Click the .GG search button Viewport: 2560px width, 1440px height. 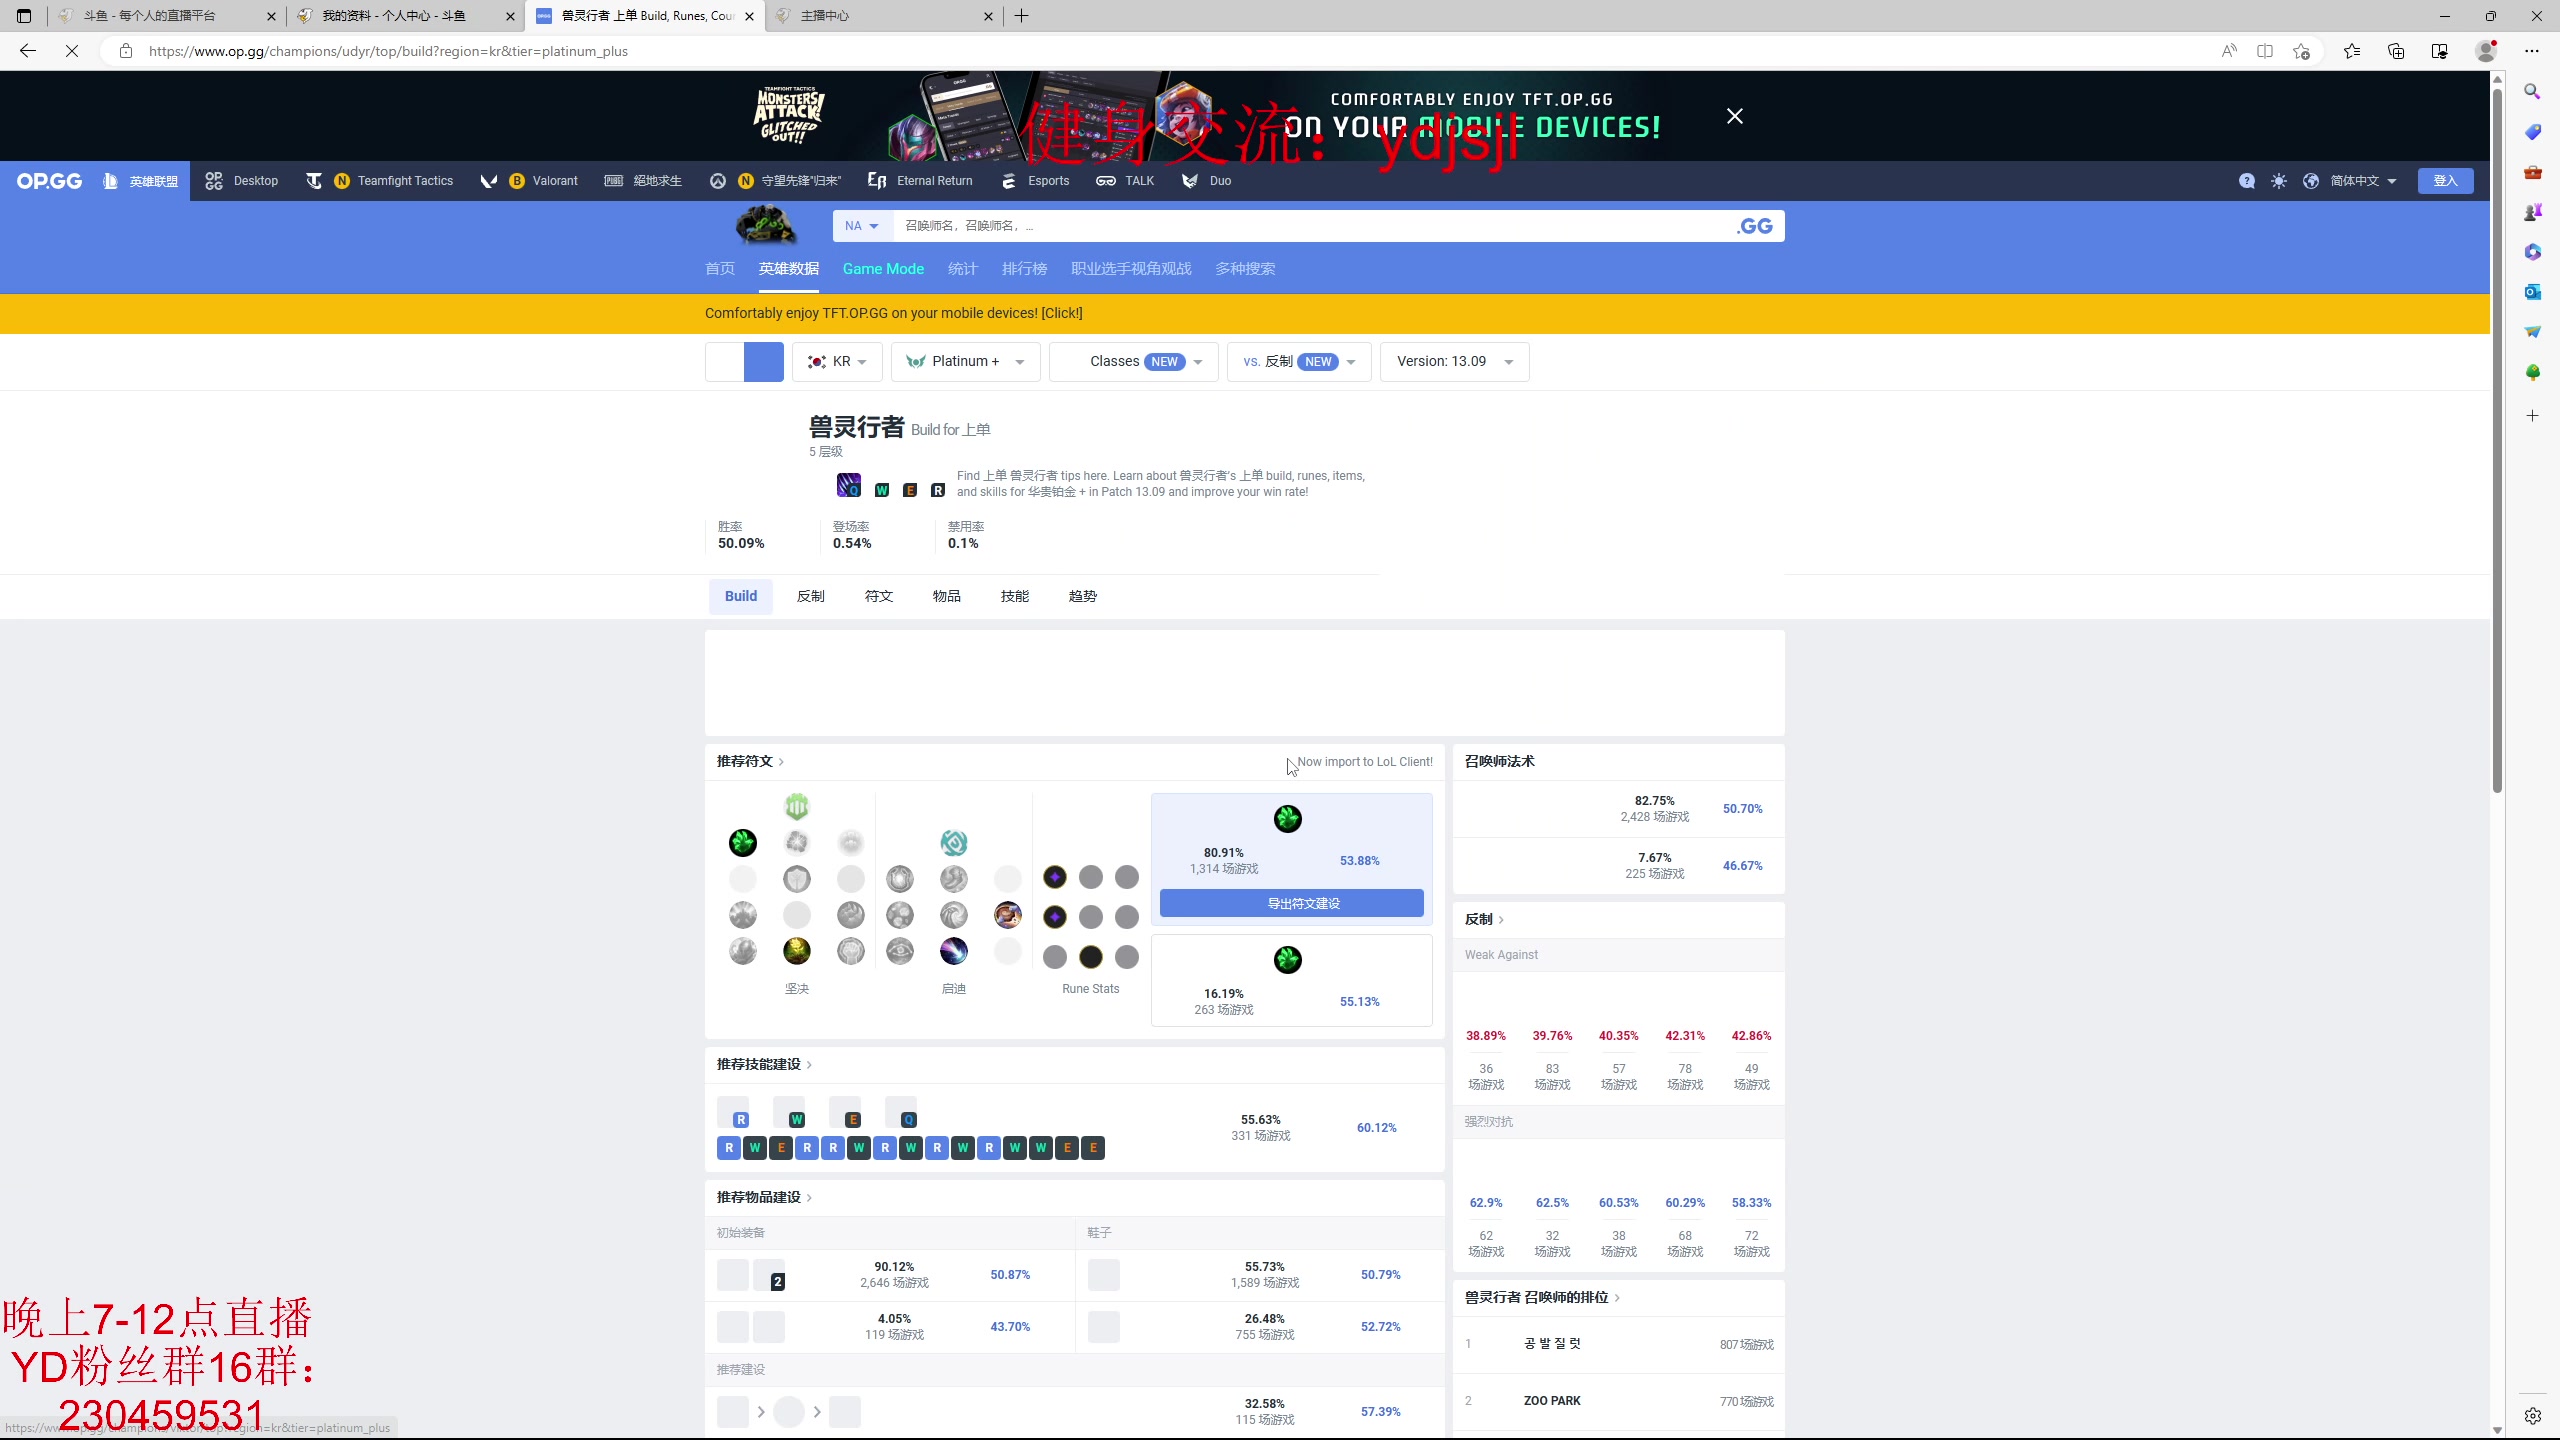click(x=1755, y=226)
